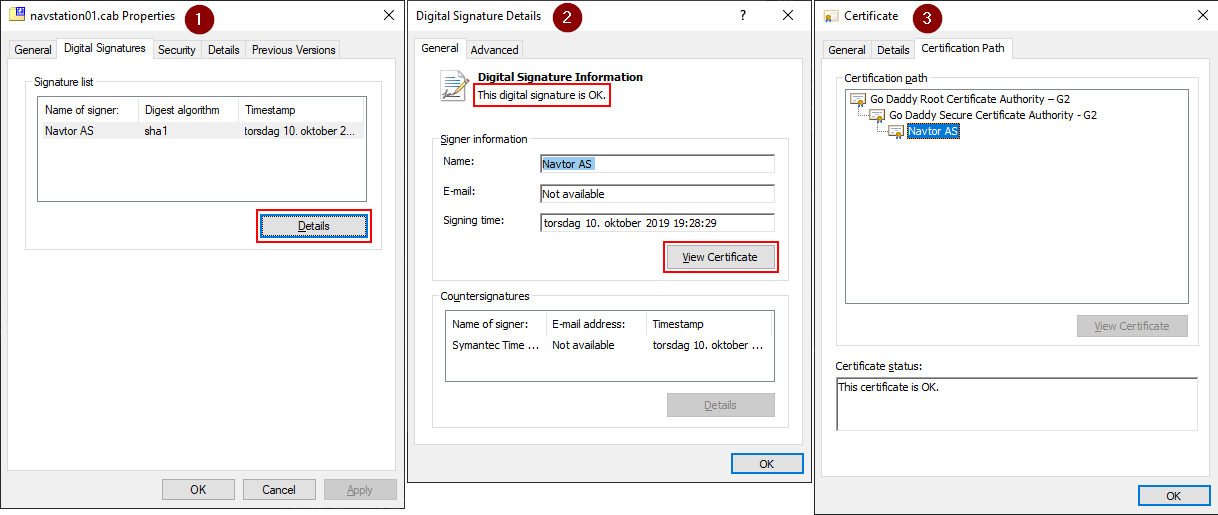
Task: Open General tab in Digital Signature Details
Action: click(440, 48)
